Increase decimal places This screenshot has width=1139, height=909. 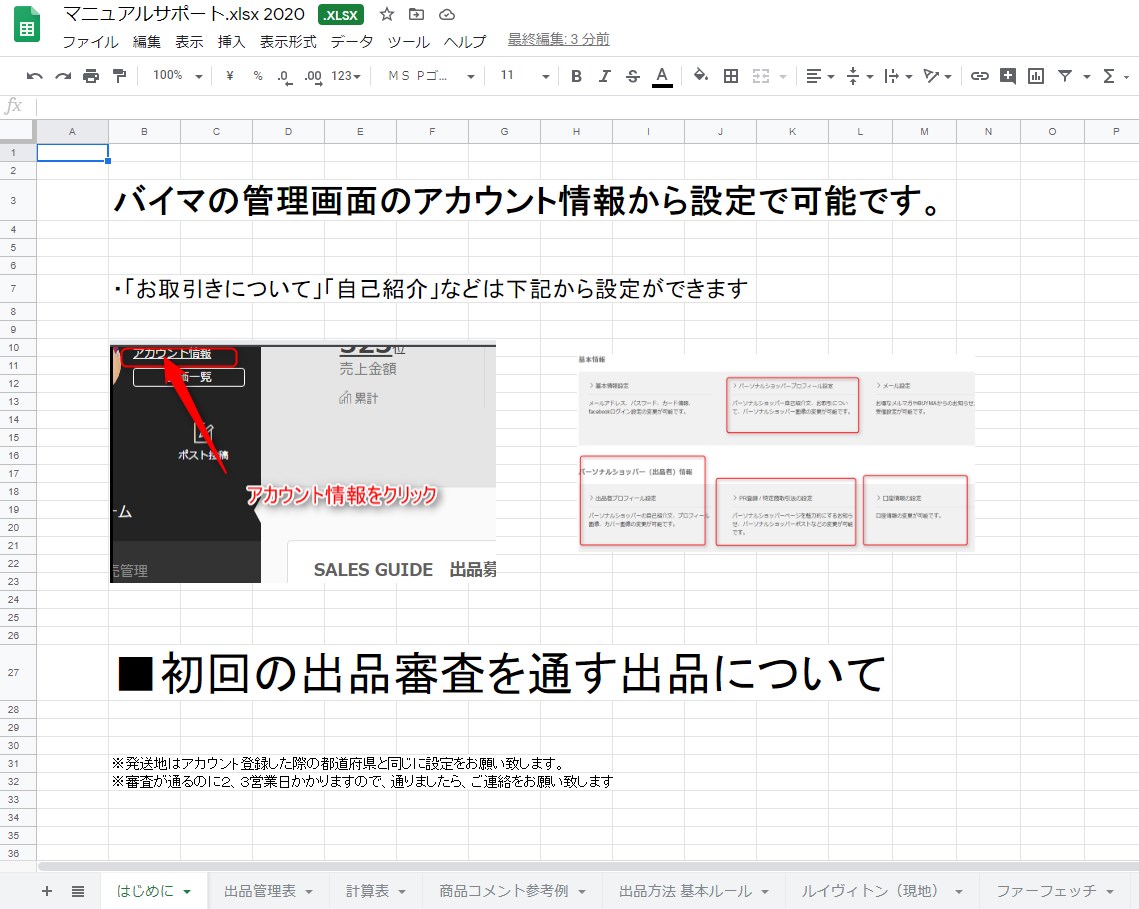[313, 76]
